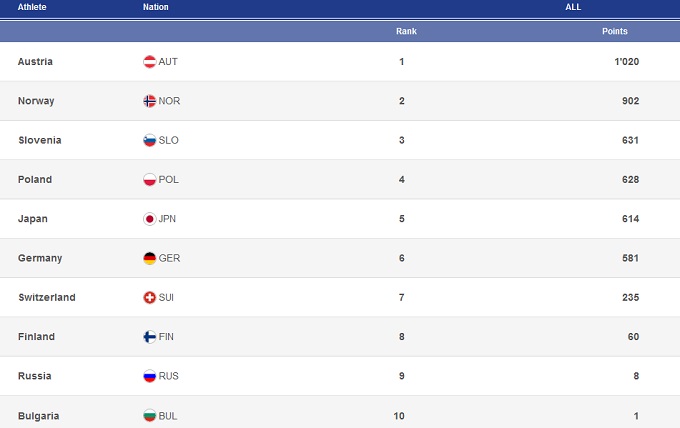Click the Norway flag icon
The image size is (680, 428).
(x=150, y=101)
